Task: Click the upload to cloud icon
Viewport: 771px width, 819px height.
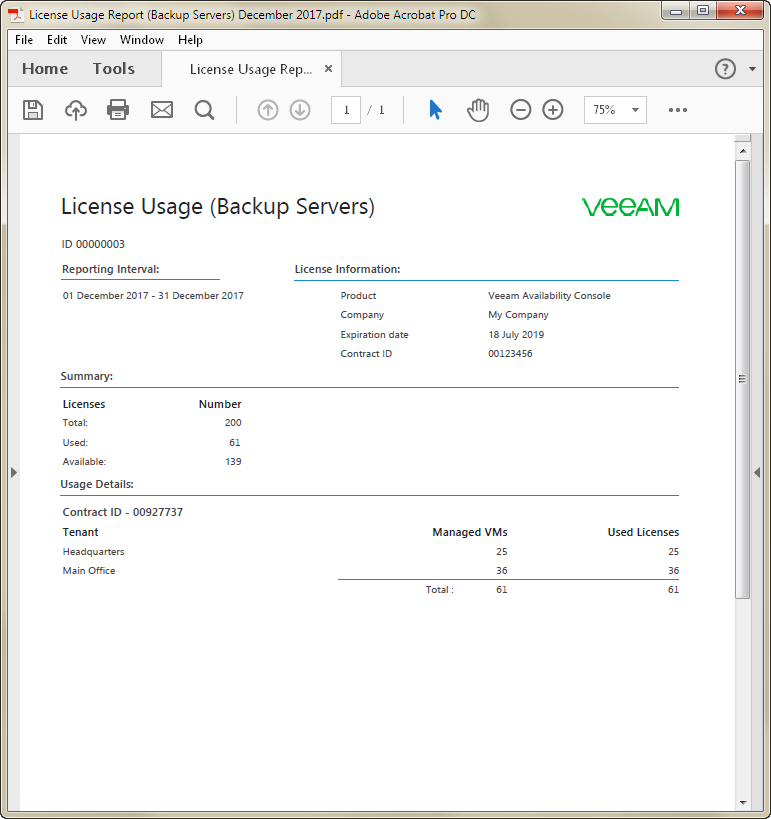Action: [x=76, y=110]
